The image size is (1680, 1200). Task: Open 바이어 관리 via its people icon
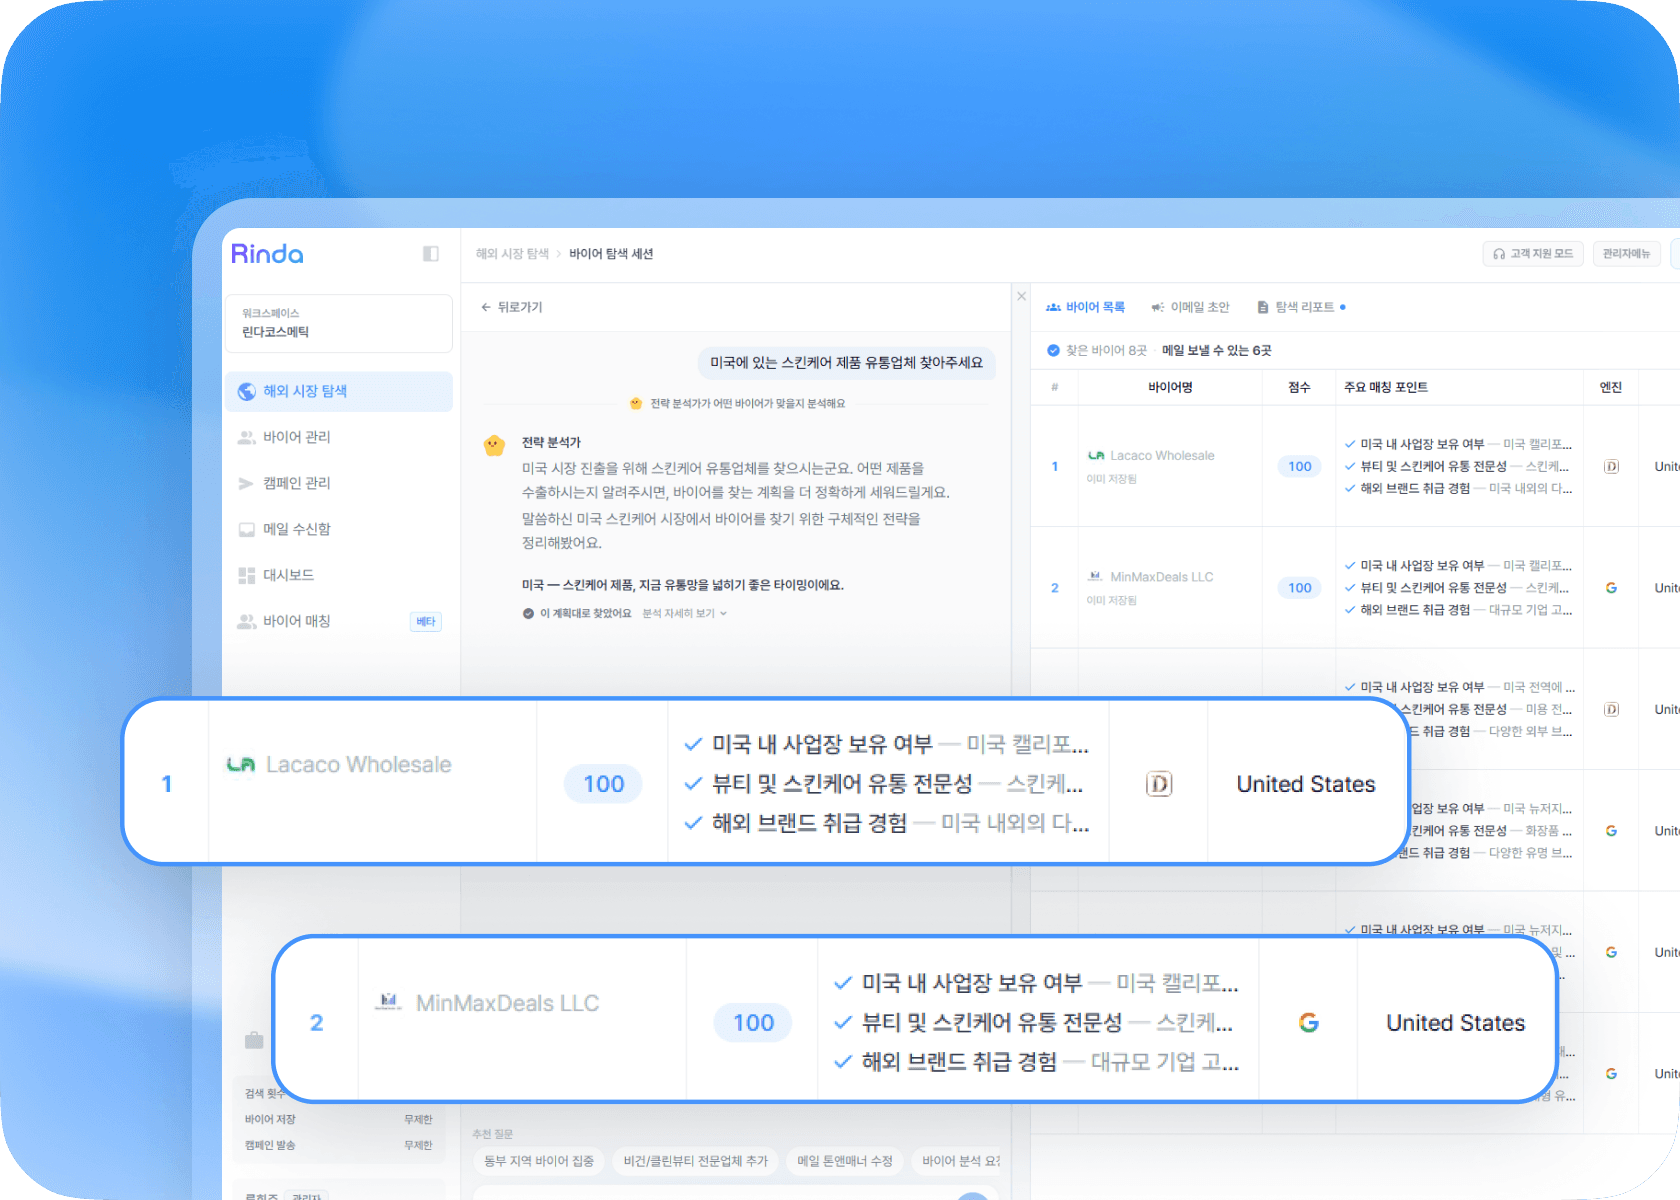point(246,437)
